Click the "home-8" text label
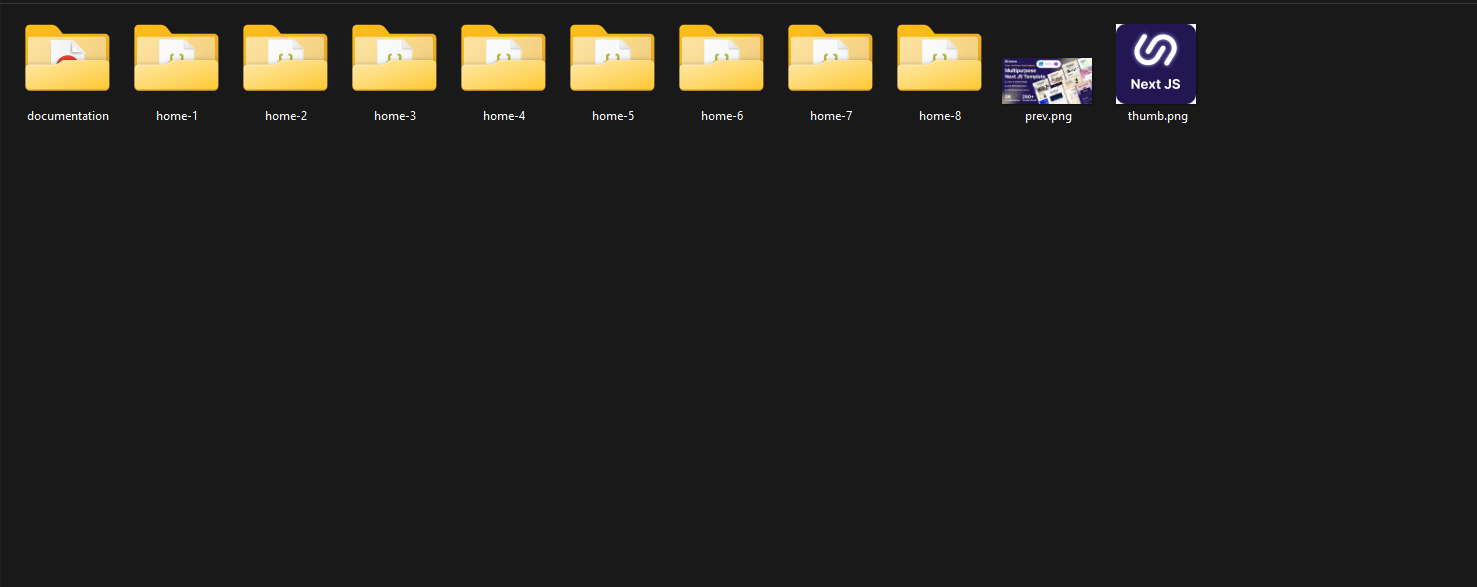The height and width of the screenshot is (587, 1477). (940, 116)
